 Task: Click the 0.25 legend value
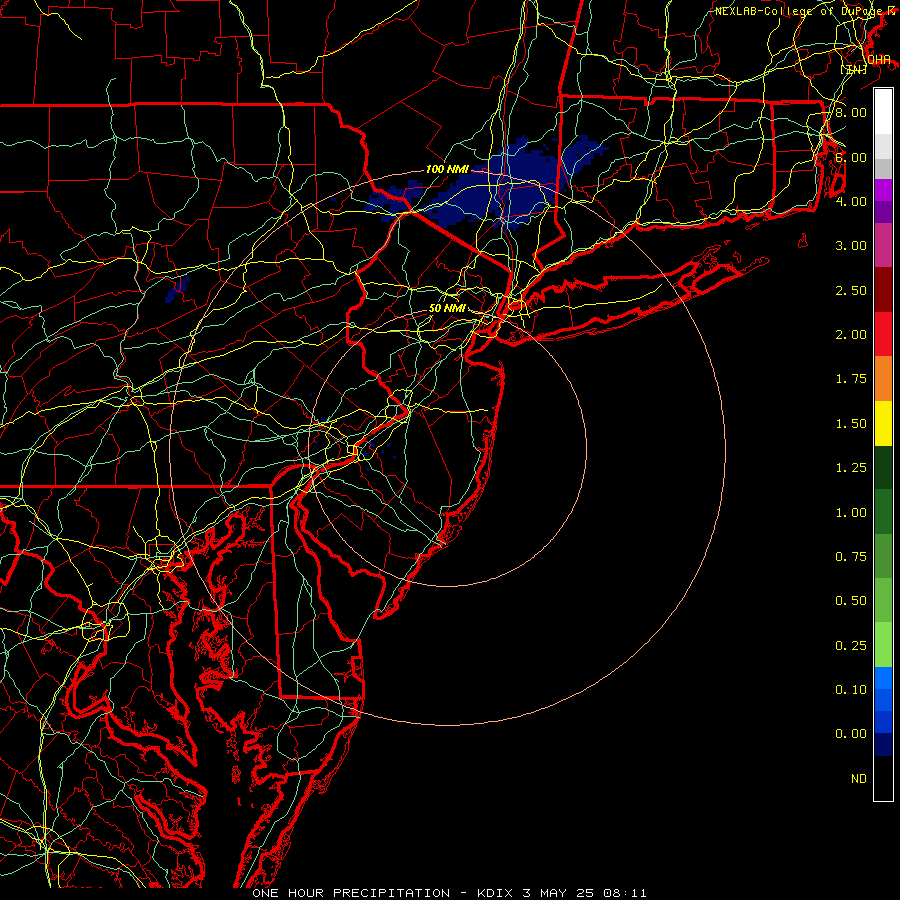pos(851,646)
